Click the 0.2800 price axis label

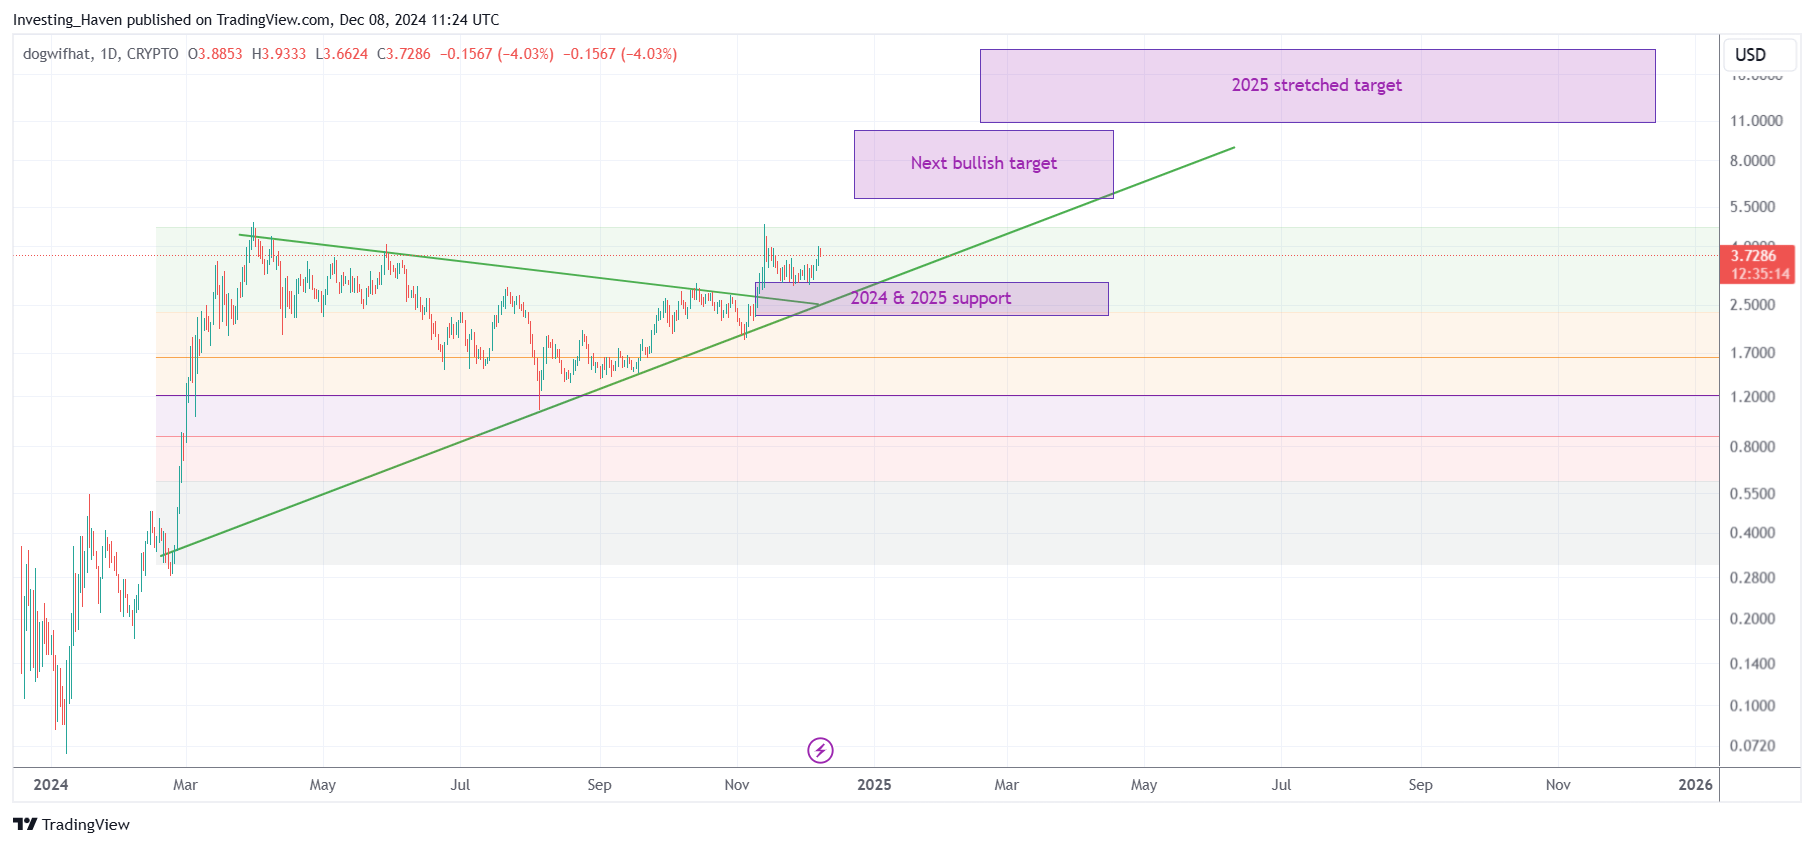coord(1752,578)
